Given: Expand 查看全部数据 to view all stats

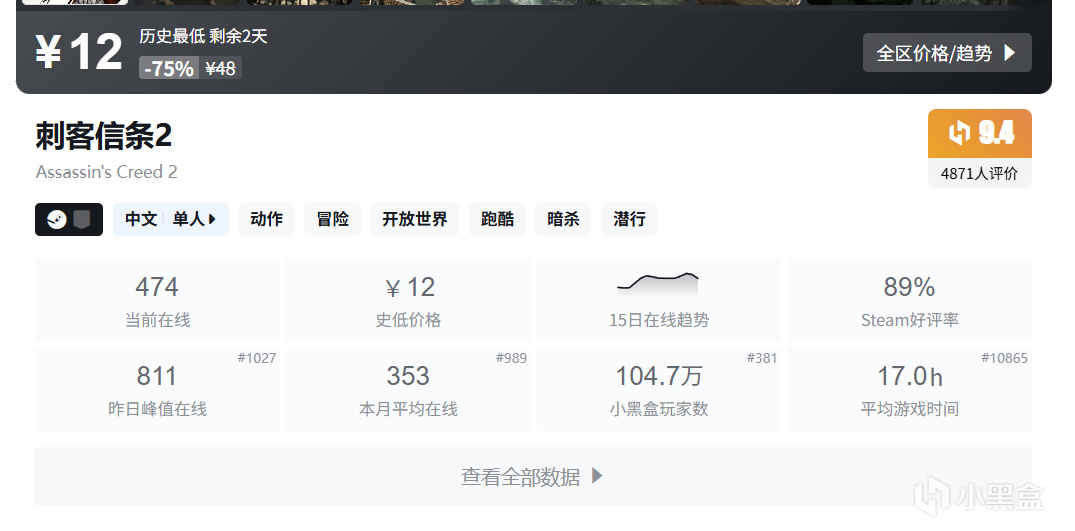Looking at the screenshot, I should point(533,476).
